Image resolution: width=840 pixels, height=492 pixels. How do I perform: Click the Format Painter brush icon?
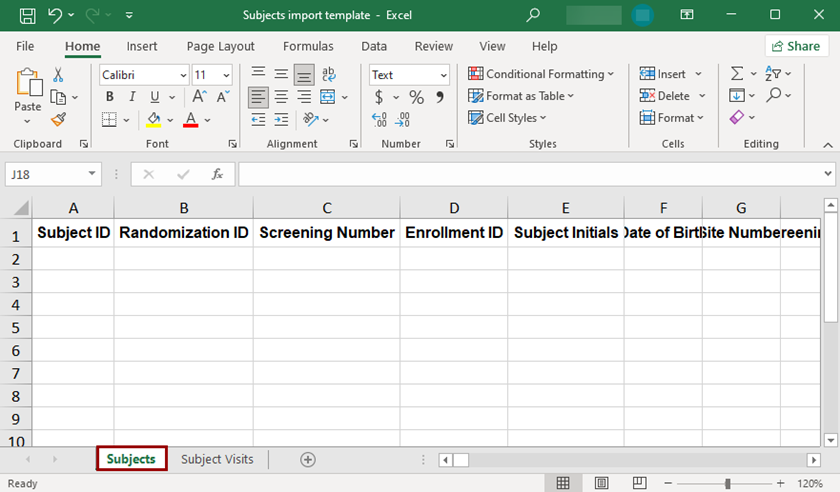[x=58, y=119]
